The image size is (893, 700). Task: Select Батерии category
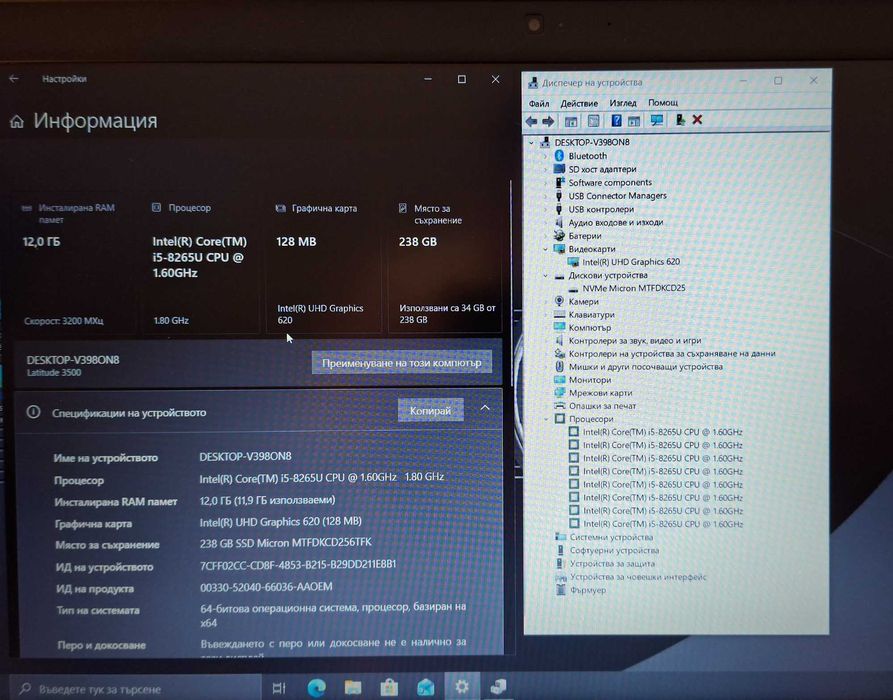(584, 236)
